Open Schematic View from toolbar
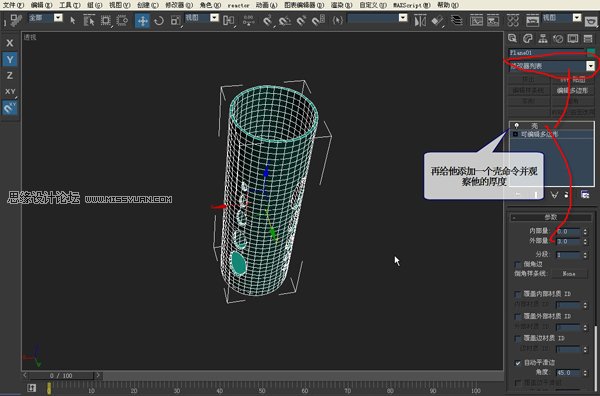Image resolution: width=600 pixels, height=396 pixels. click(492, 20)
